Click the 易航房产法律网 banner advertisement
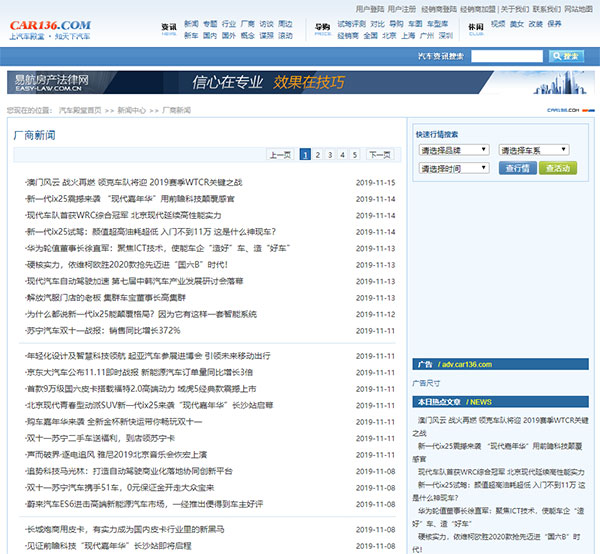Screen dimensions: 600x554 [x=300, y=82]
